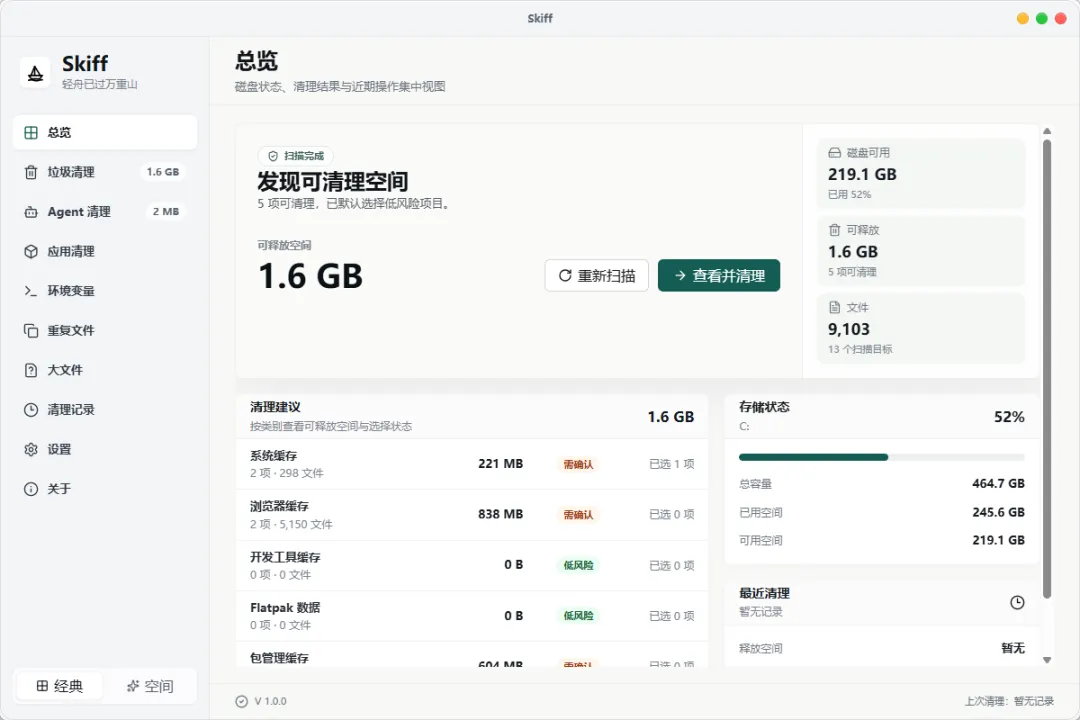The image size is (1080, 720).
Task: Select the Flatpak 数据 row
Action: tap(472, 616)
